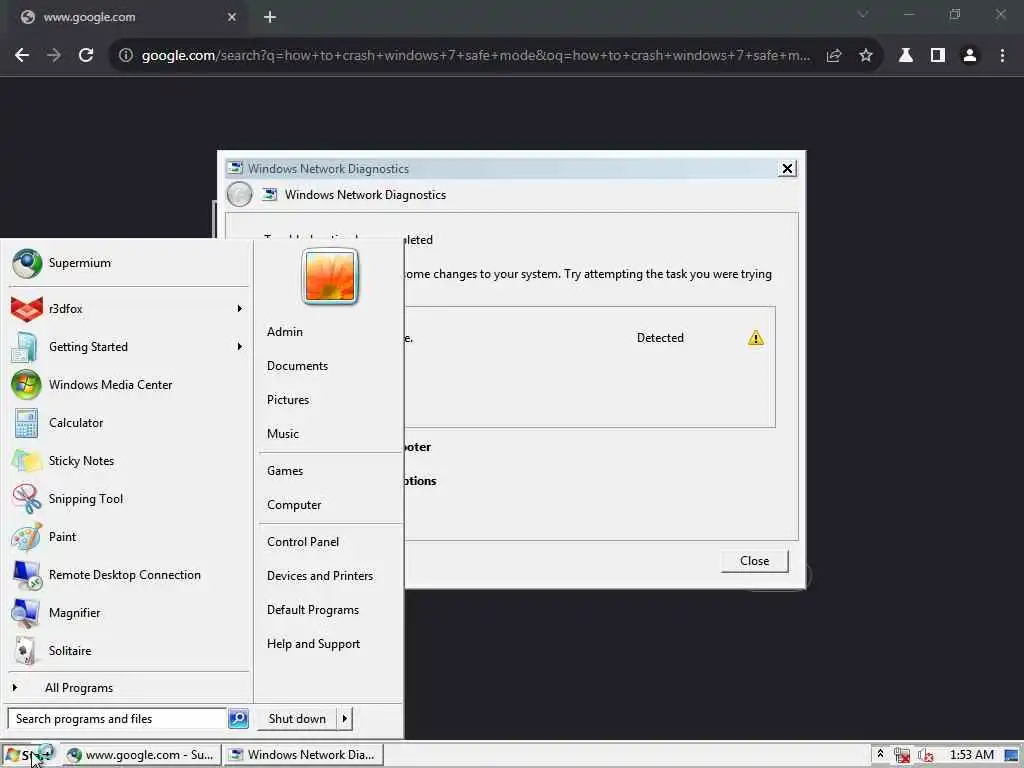This screenshot has height=768, width=1024.
Task: Launch Windows Media Center
Action: coord(128,385)
